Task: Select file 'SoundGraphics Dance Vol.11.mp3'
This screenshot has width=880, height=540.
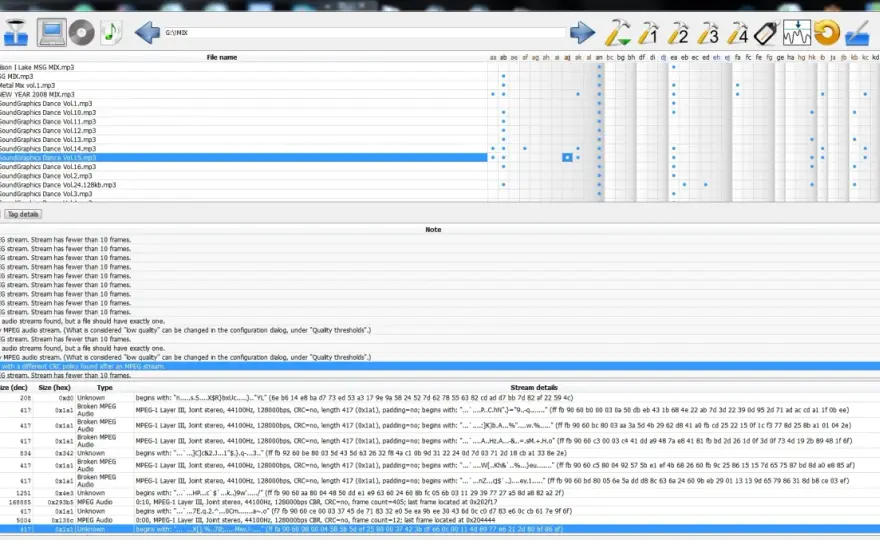Action: tap(244, 121)
